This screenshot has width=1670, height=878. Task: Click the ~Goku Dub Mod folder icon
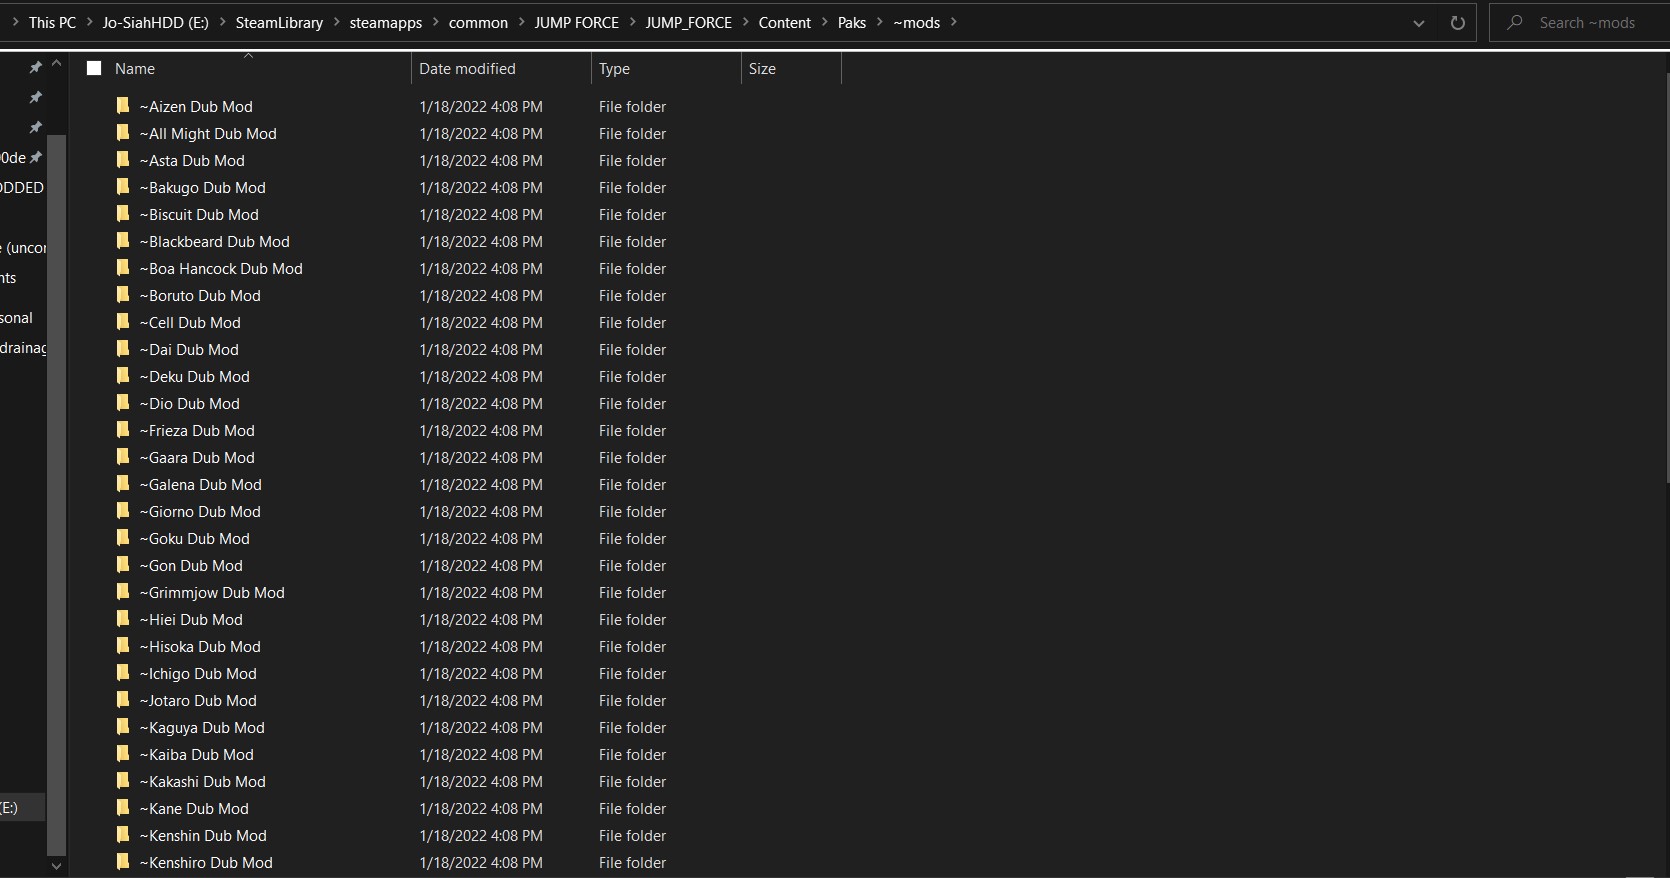[x=123, y=538]
